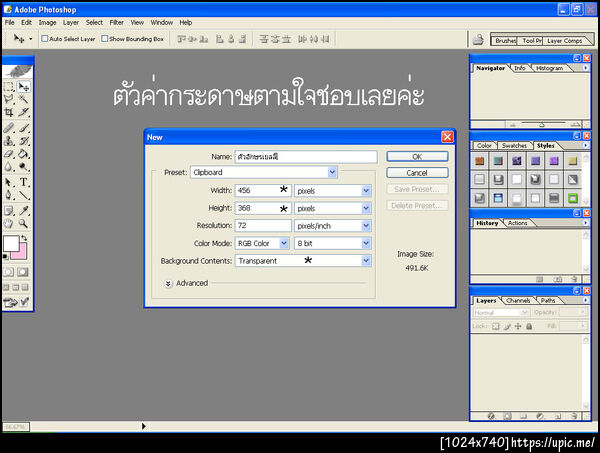Select the Crop tool
The width and height of the screenshot is (600, 453).
9,112
